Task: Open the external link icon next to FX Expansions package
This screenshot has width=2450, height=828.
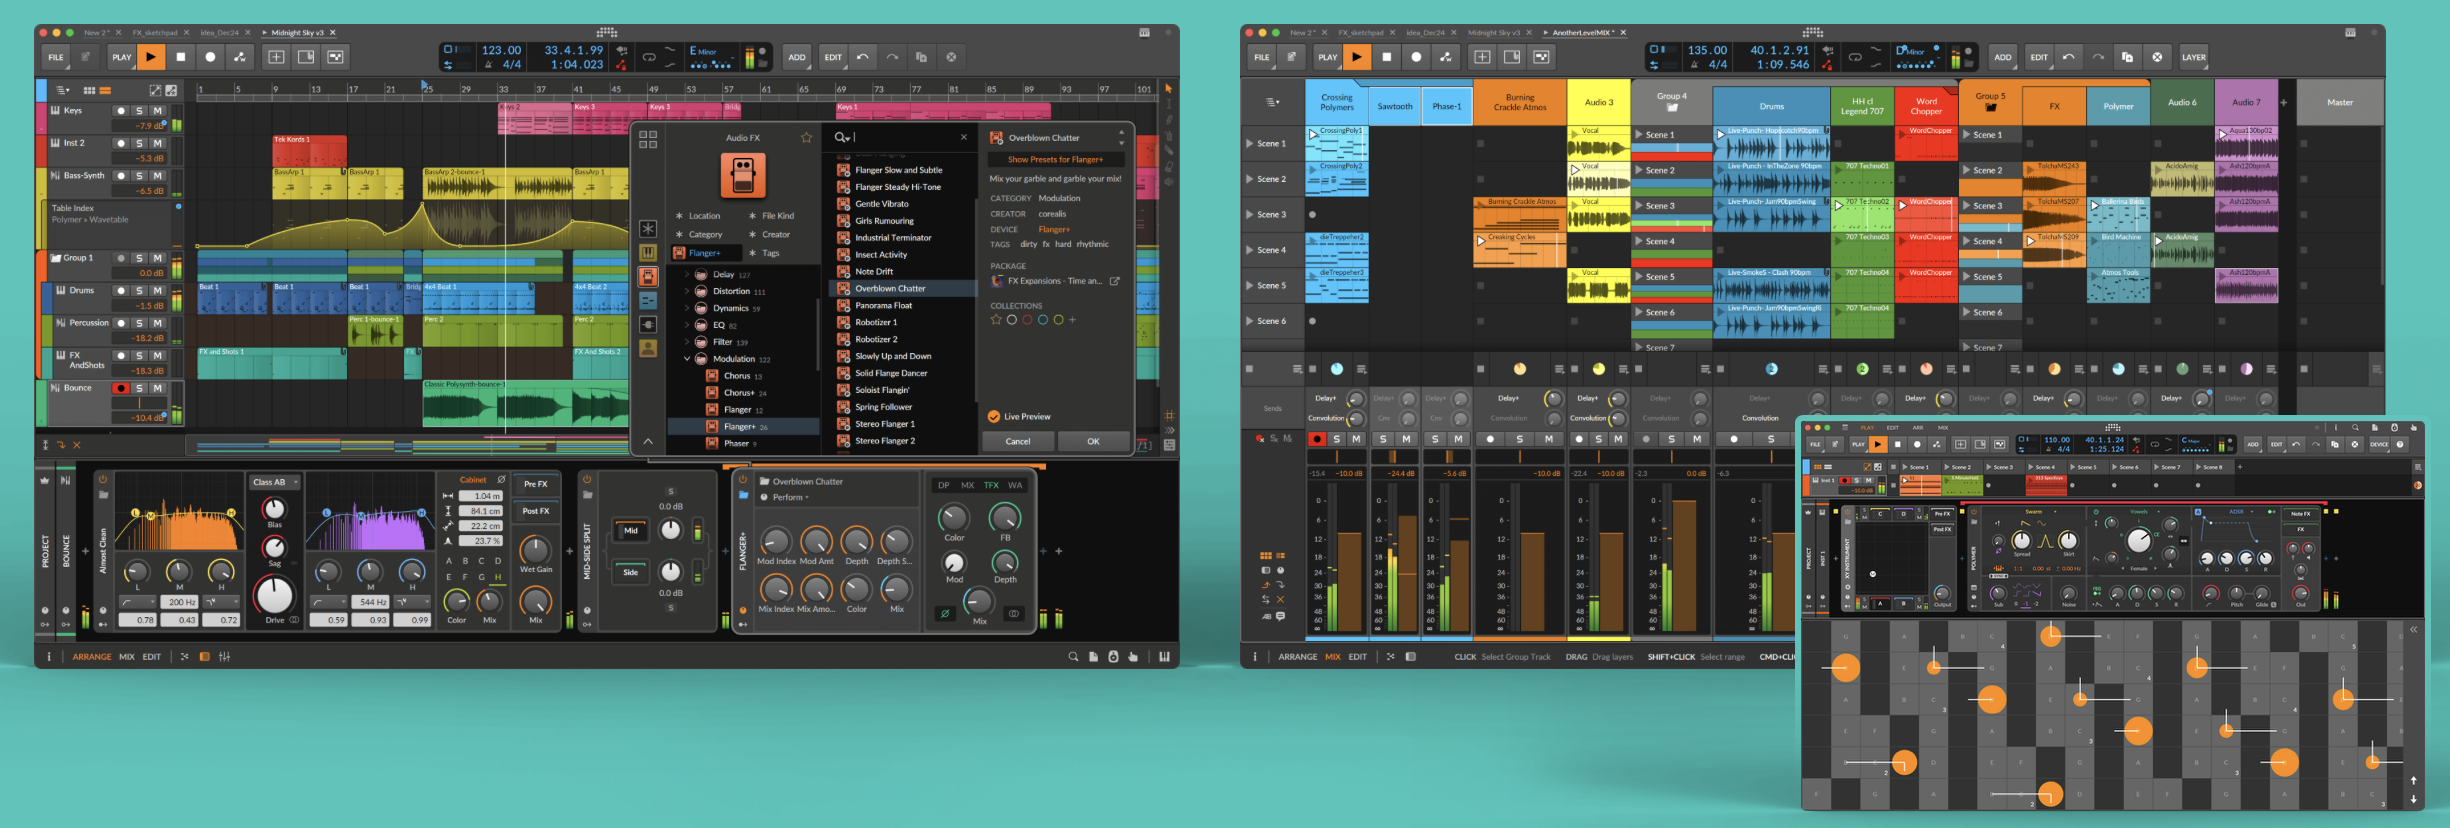Action: (x=1115, y=281)
